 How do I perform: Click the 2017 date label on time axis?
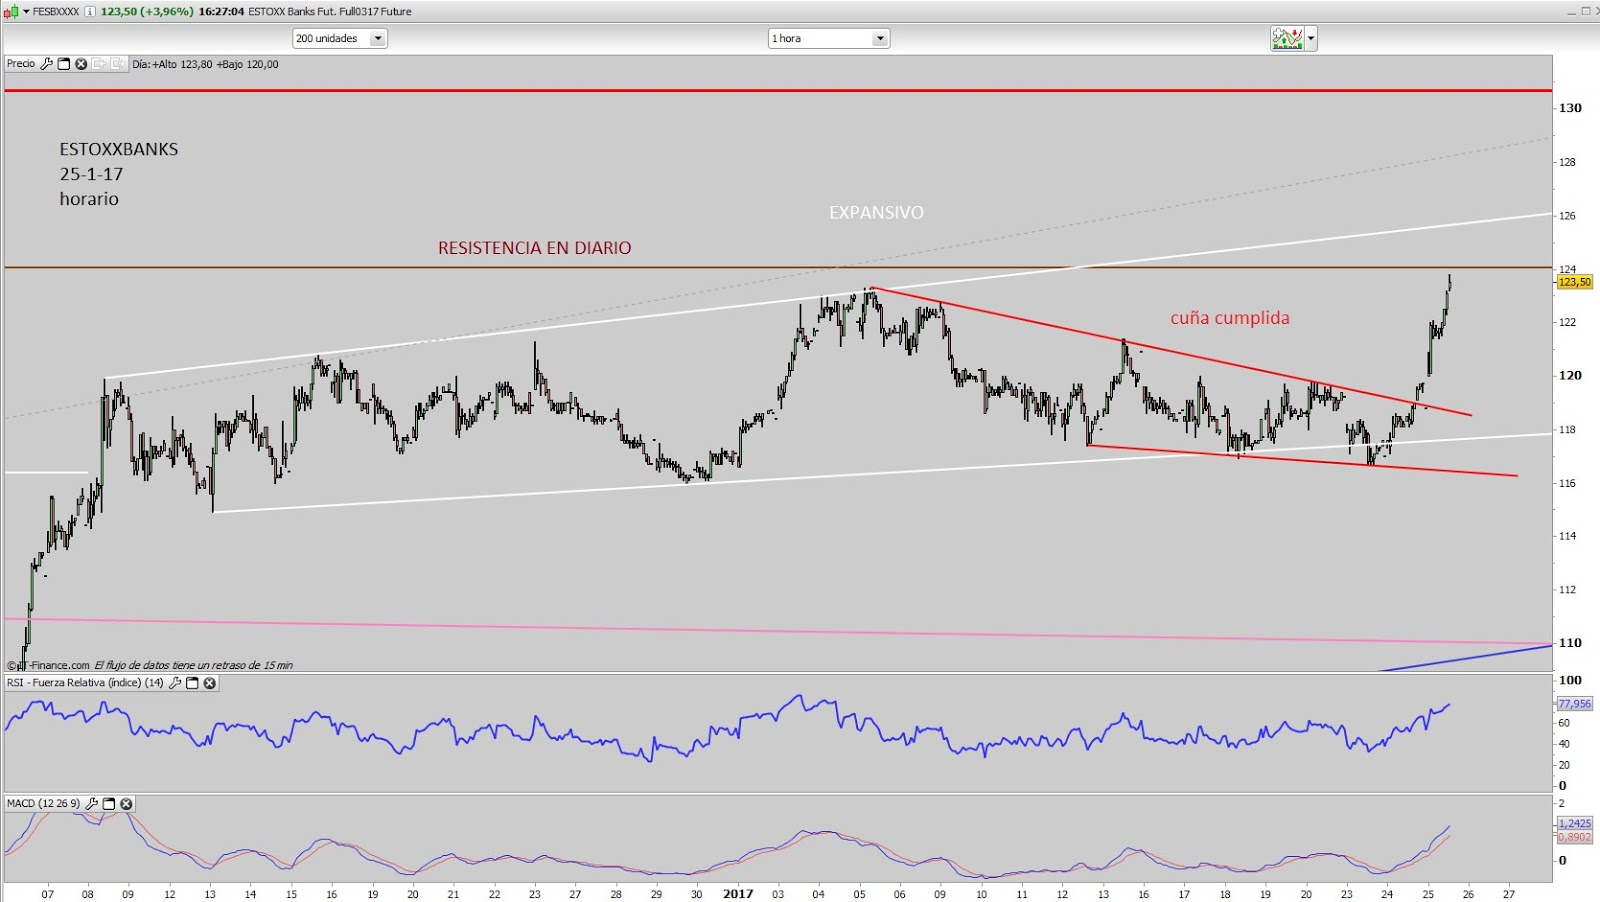coord(738,894)
